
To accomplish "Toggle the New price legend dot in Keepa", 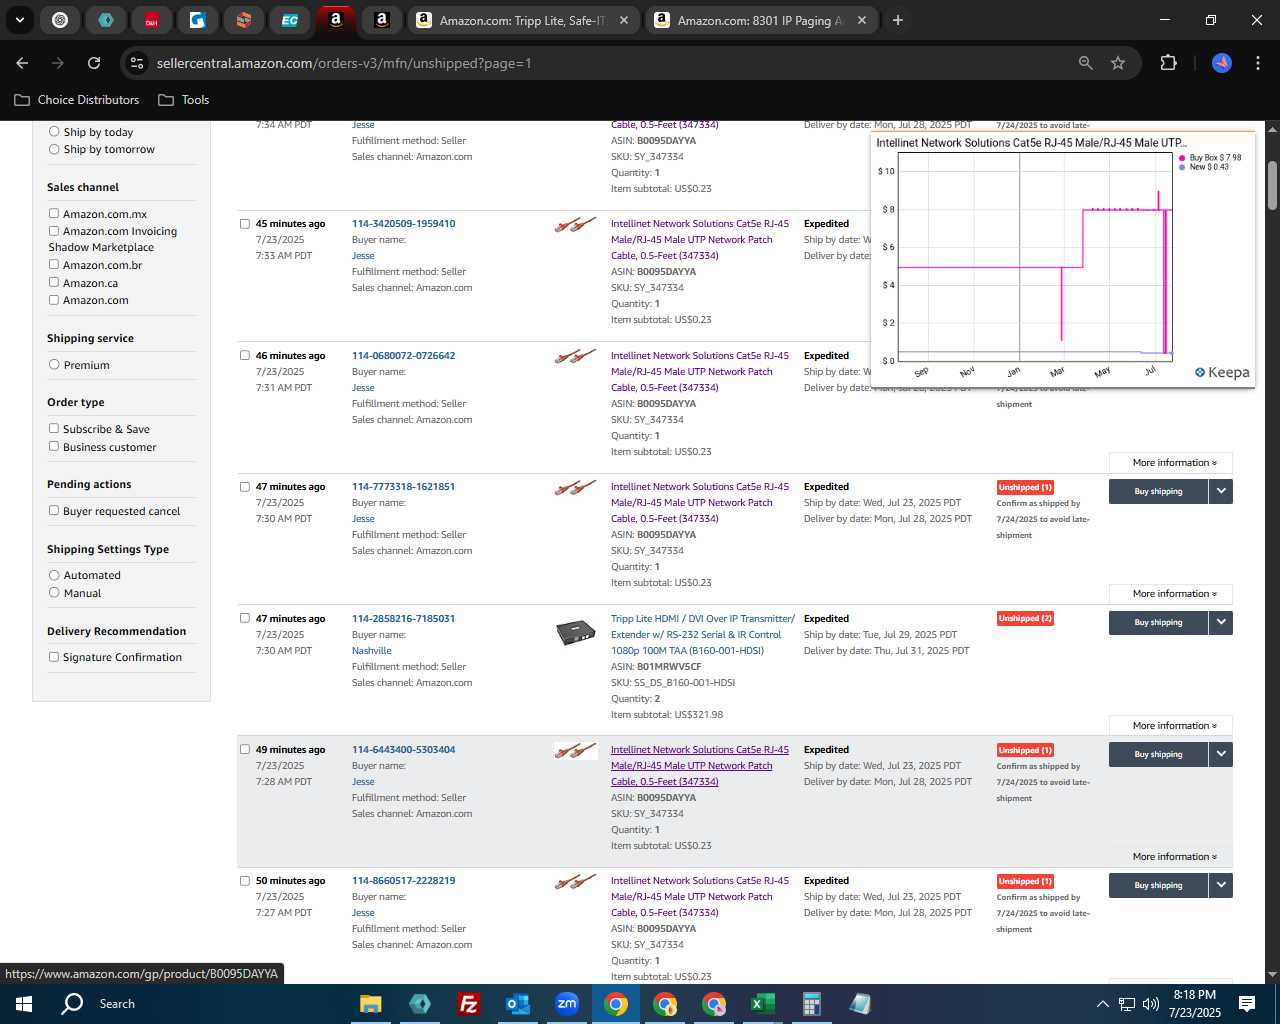I will (x=1182, y=167).
